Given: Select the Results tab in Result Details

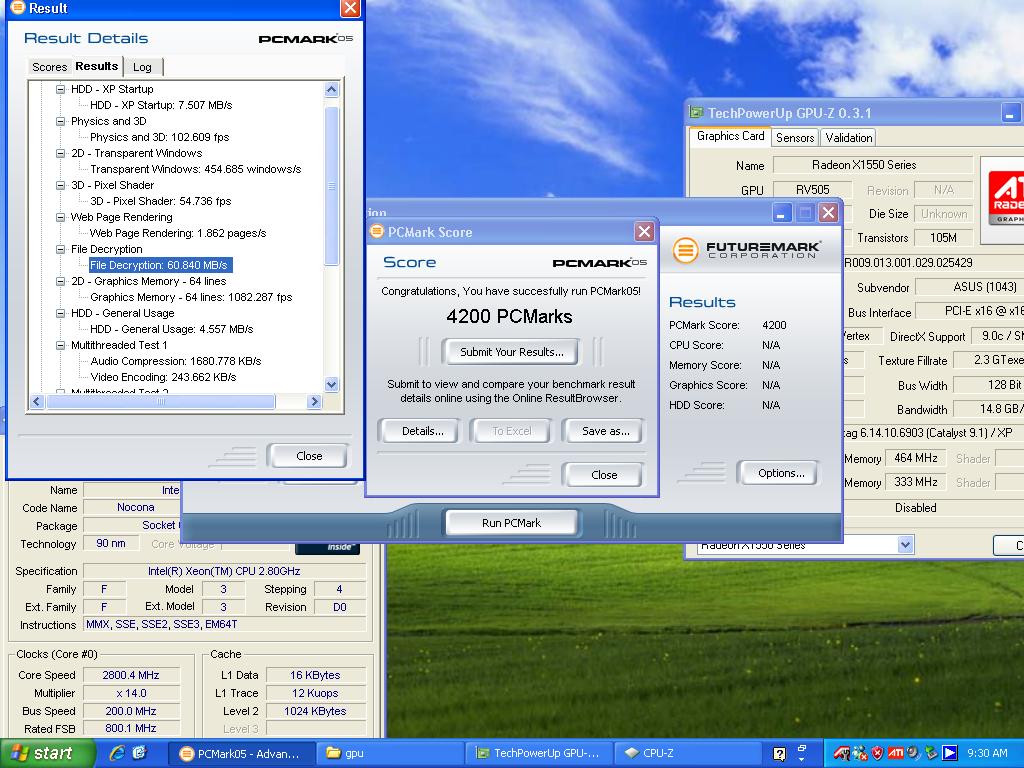Looking at the screenshot, I should click(x=97, y=66).
